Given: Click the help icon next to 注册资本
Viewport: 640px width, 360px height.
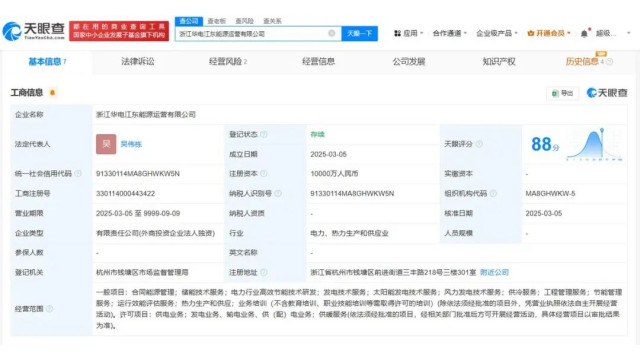Looking at the screenshot, I should click(264, 173).
